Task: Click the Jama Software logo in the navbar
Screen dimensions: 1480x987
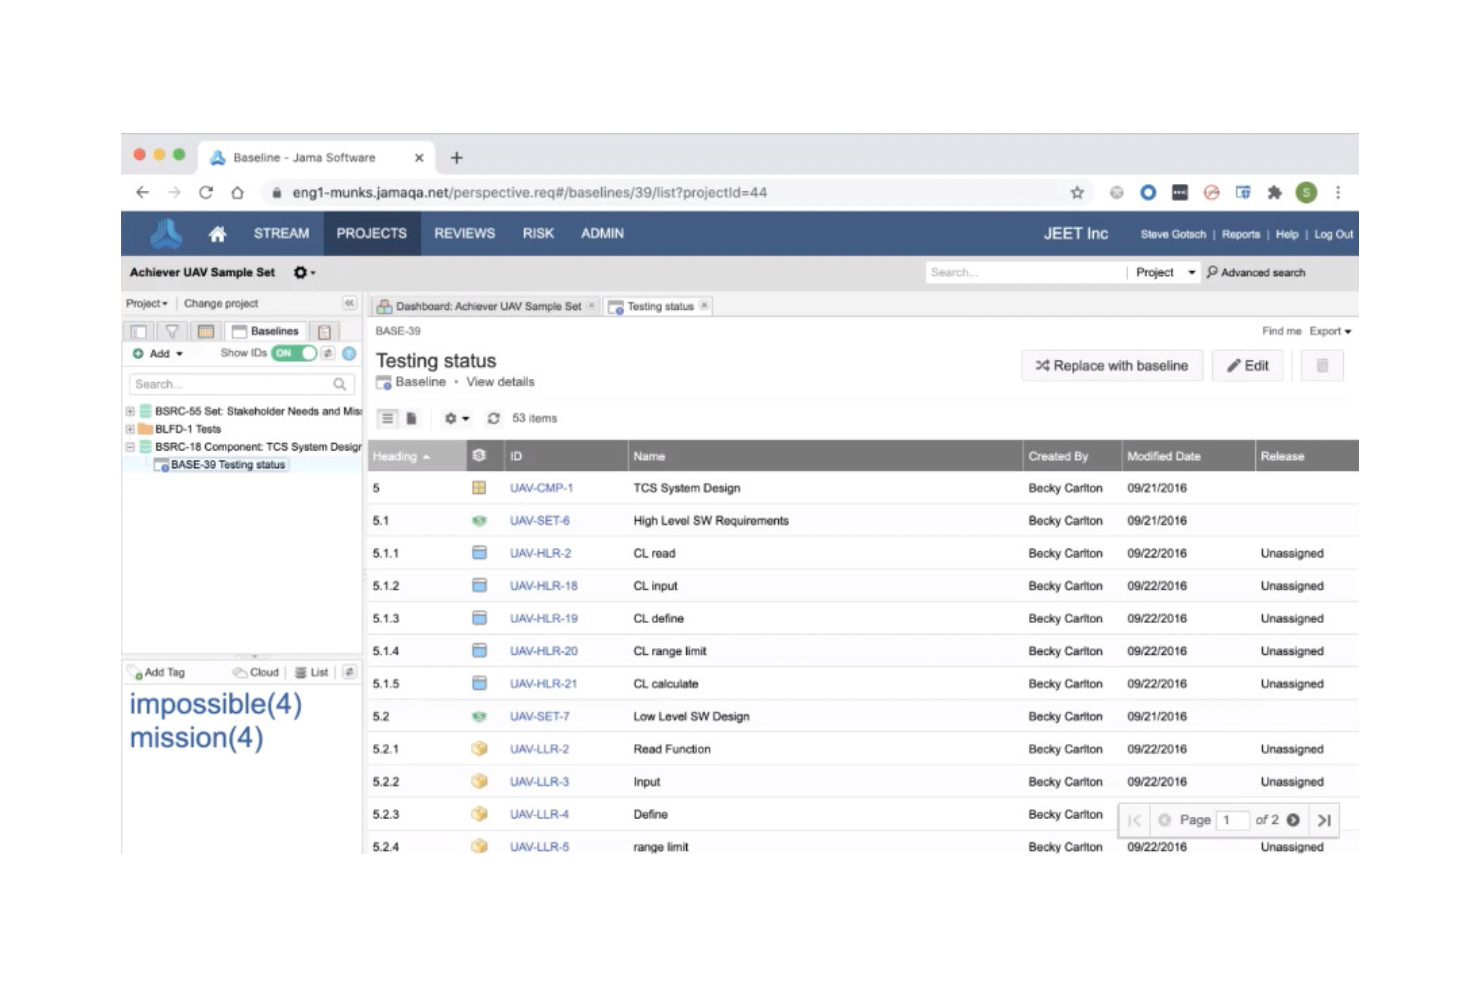Action: (166, 233)
